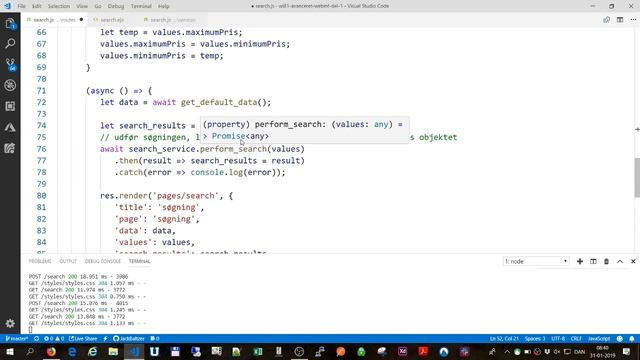The height and width of the screenshot is (360, 640).
Task: Open Microsoft Edge from the taskbar
Action: [72, 351]
